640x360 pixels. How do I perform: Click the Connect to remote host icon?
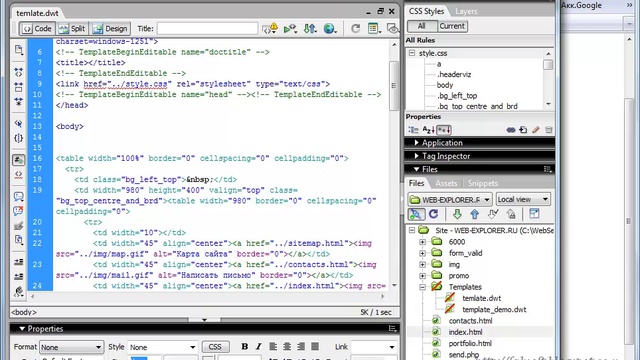click(416, 214)
